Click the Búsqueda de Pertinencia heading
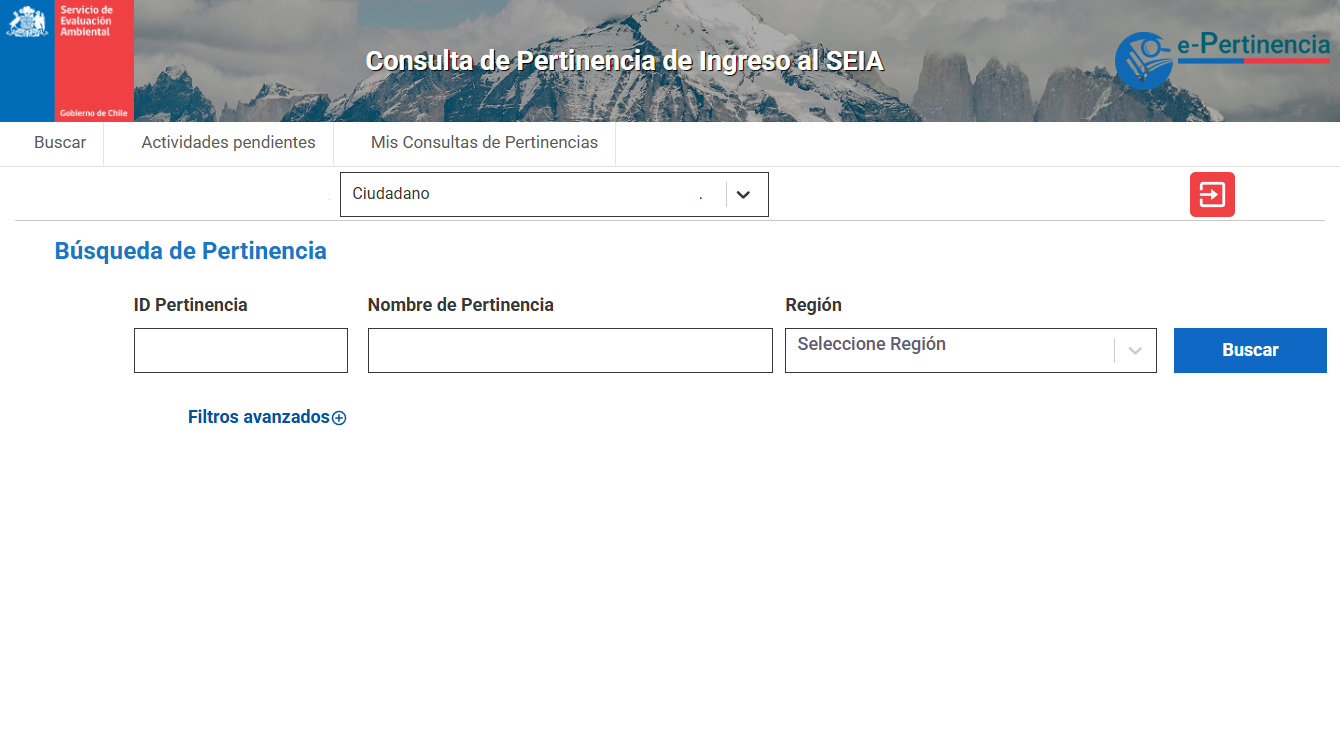The image size is (1340, 740). coord(190,251)
